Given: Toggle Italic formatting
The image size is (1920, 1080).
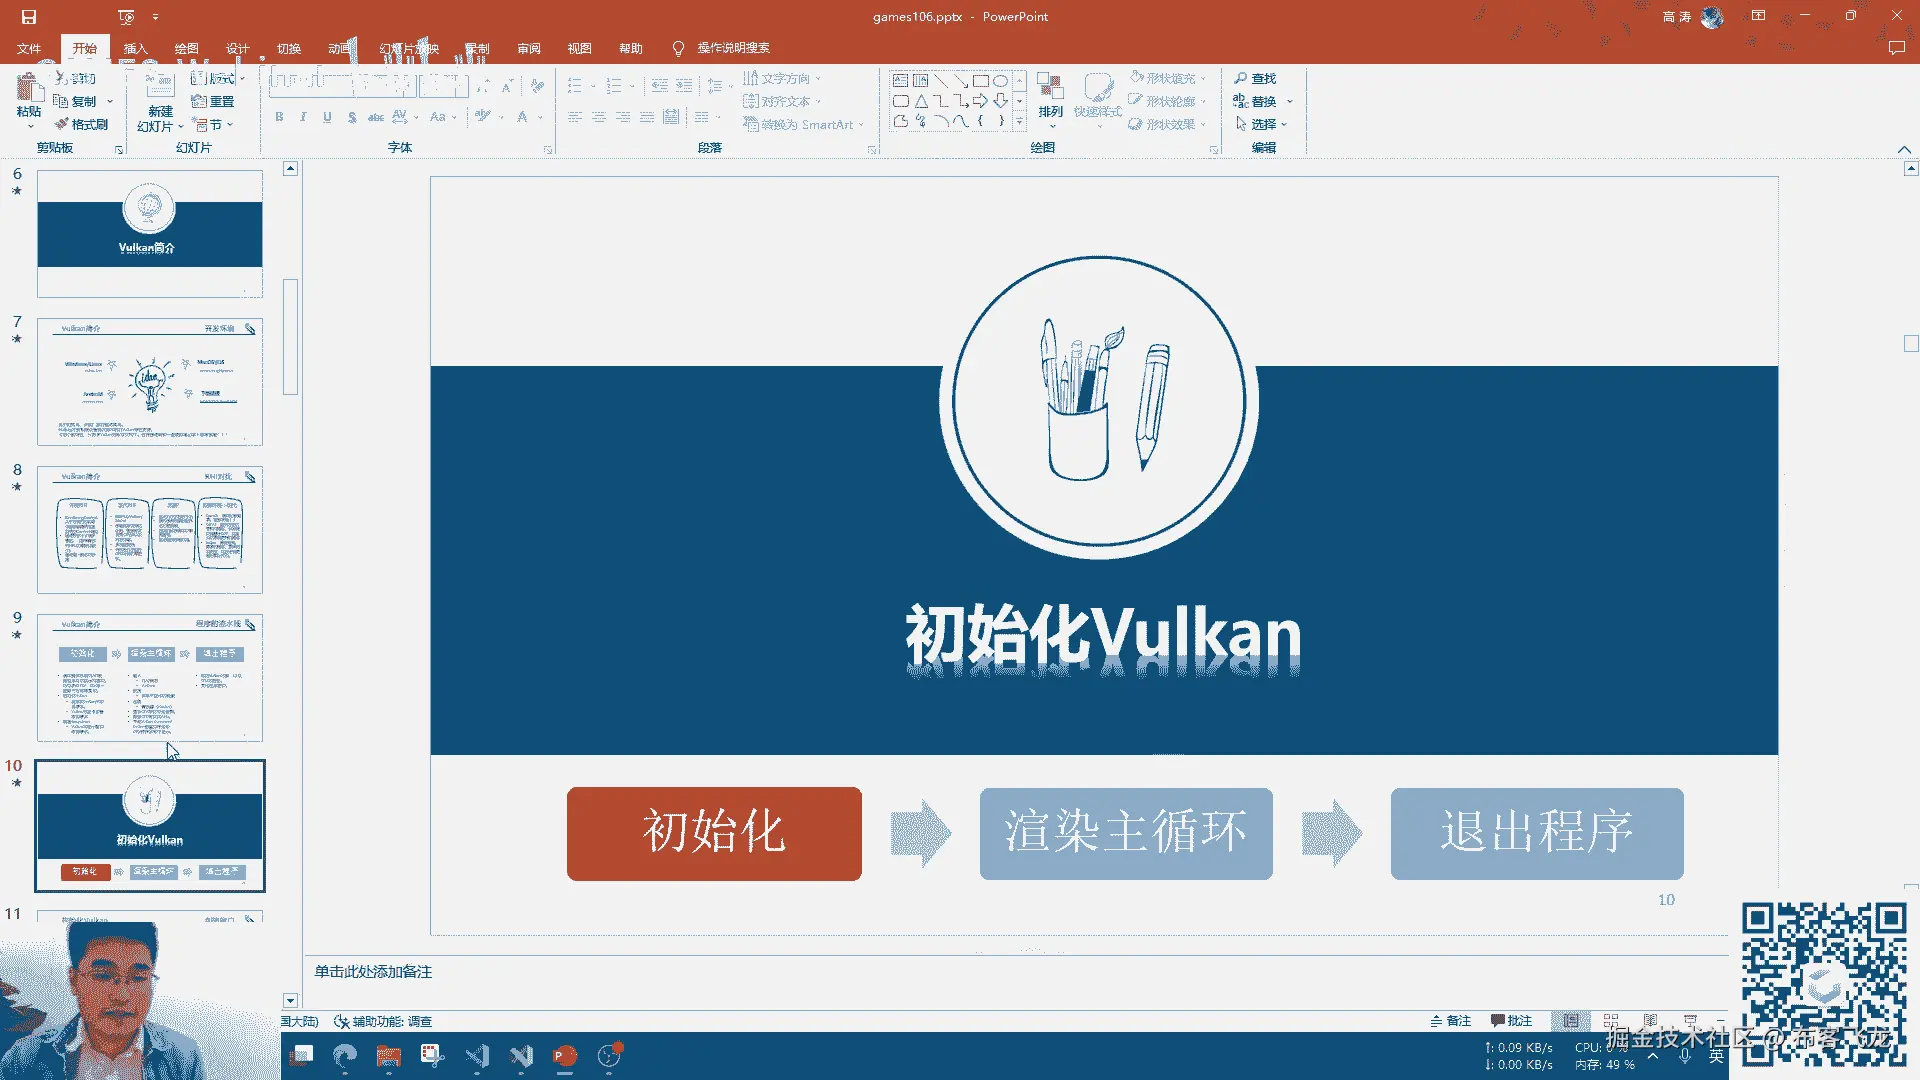Looking at the screenshot, I should [303, 117].
